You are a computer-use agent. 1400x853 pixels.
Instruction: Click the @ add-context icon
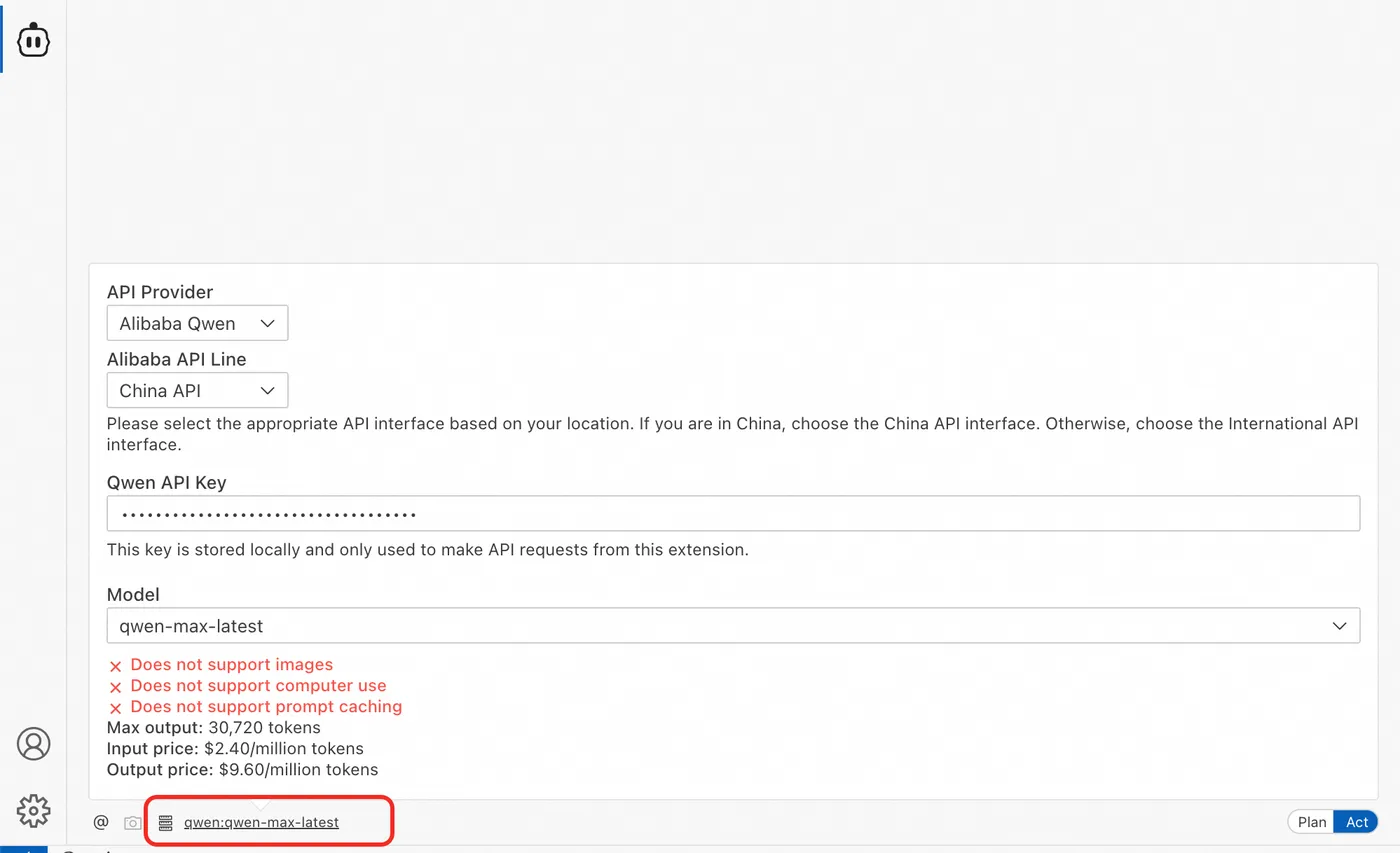tap(101, 822)
